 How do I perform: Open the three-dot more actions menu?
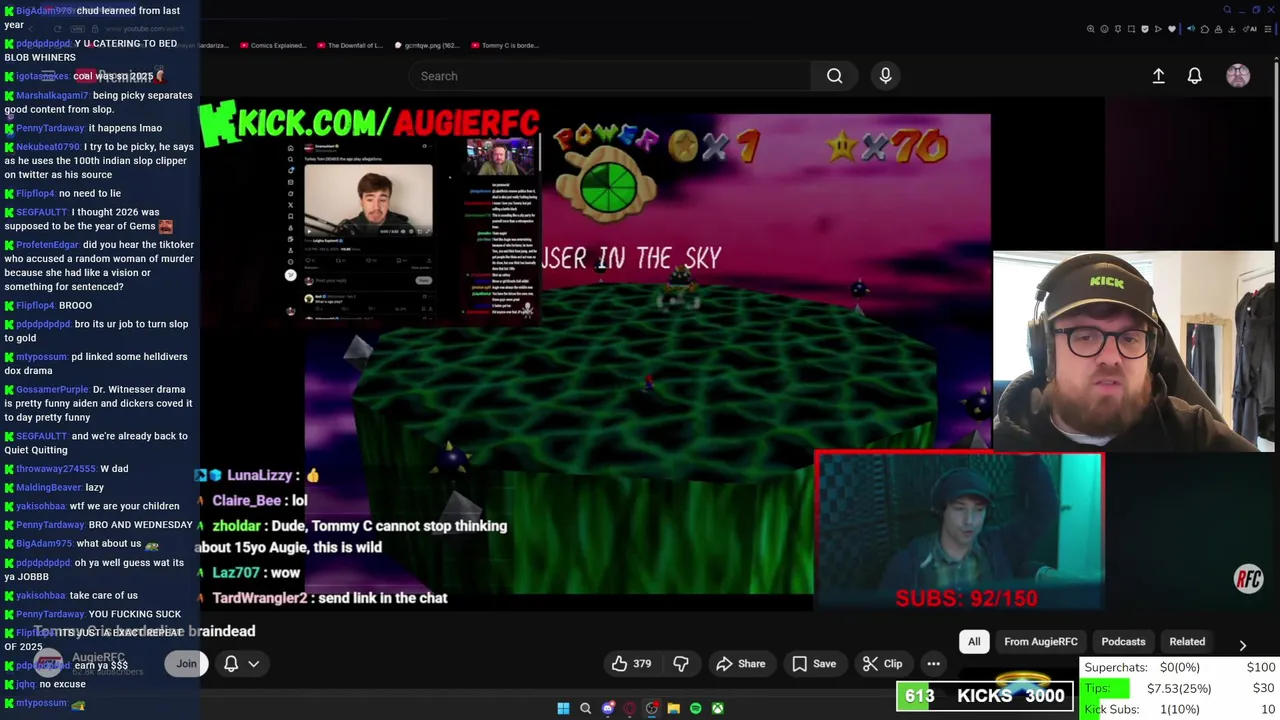(933, 664)
